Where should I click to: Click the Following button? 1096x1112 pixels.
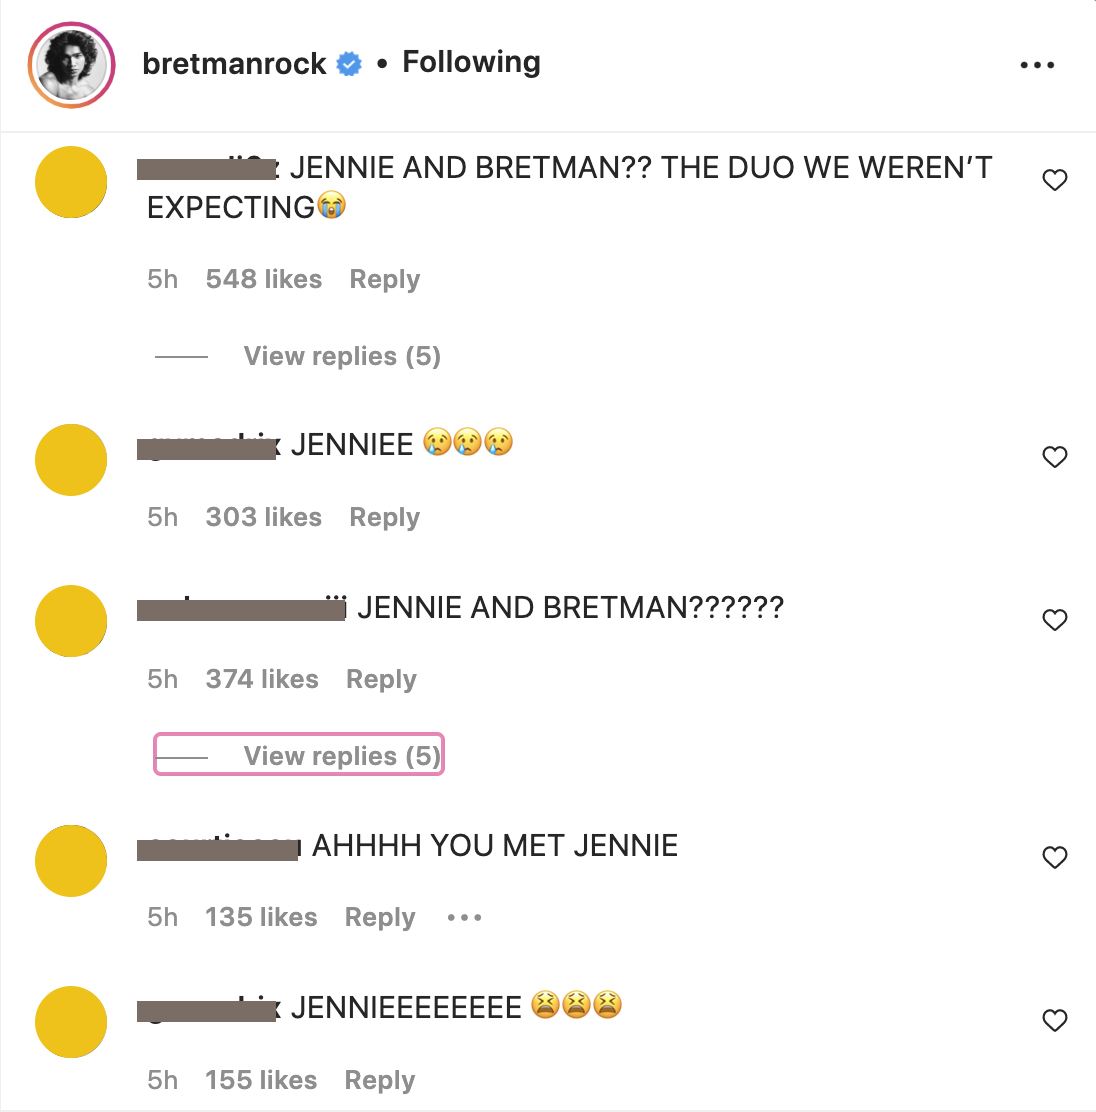pyautogui.click(x=471, y=62)
